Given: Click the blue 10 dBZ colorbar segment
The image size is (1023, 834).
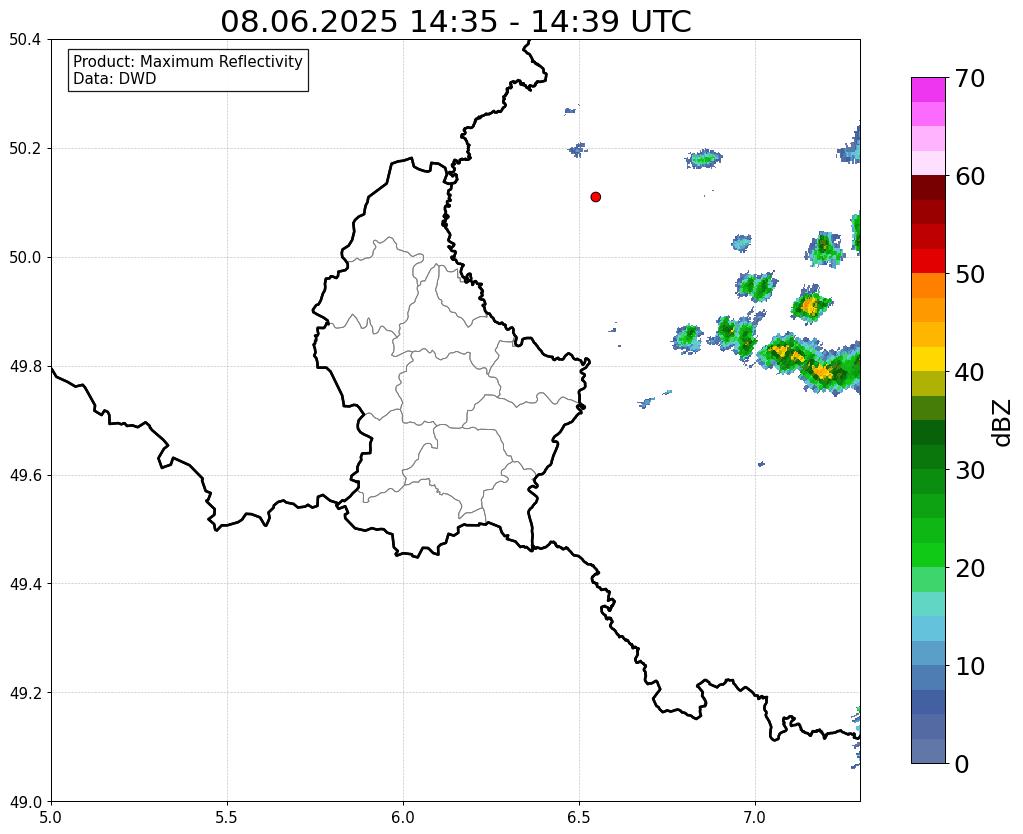Looking at the screenshot, I should (928, 653).
